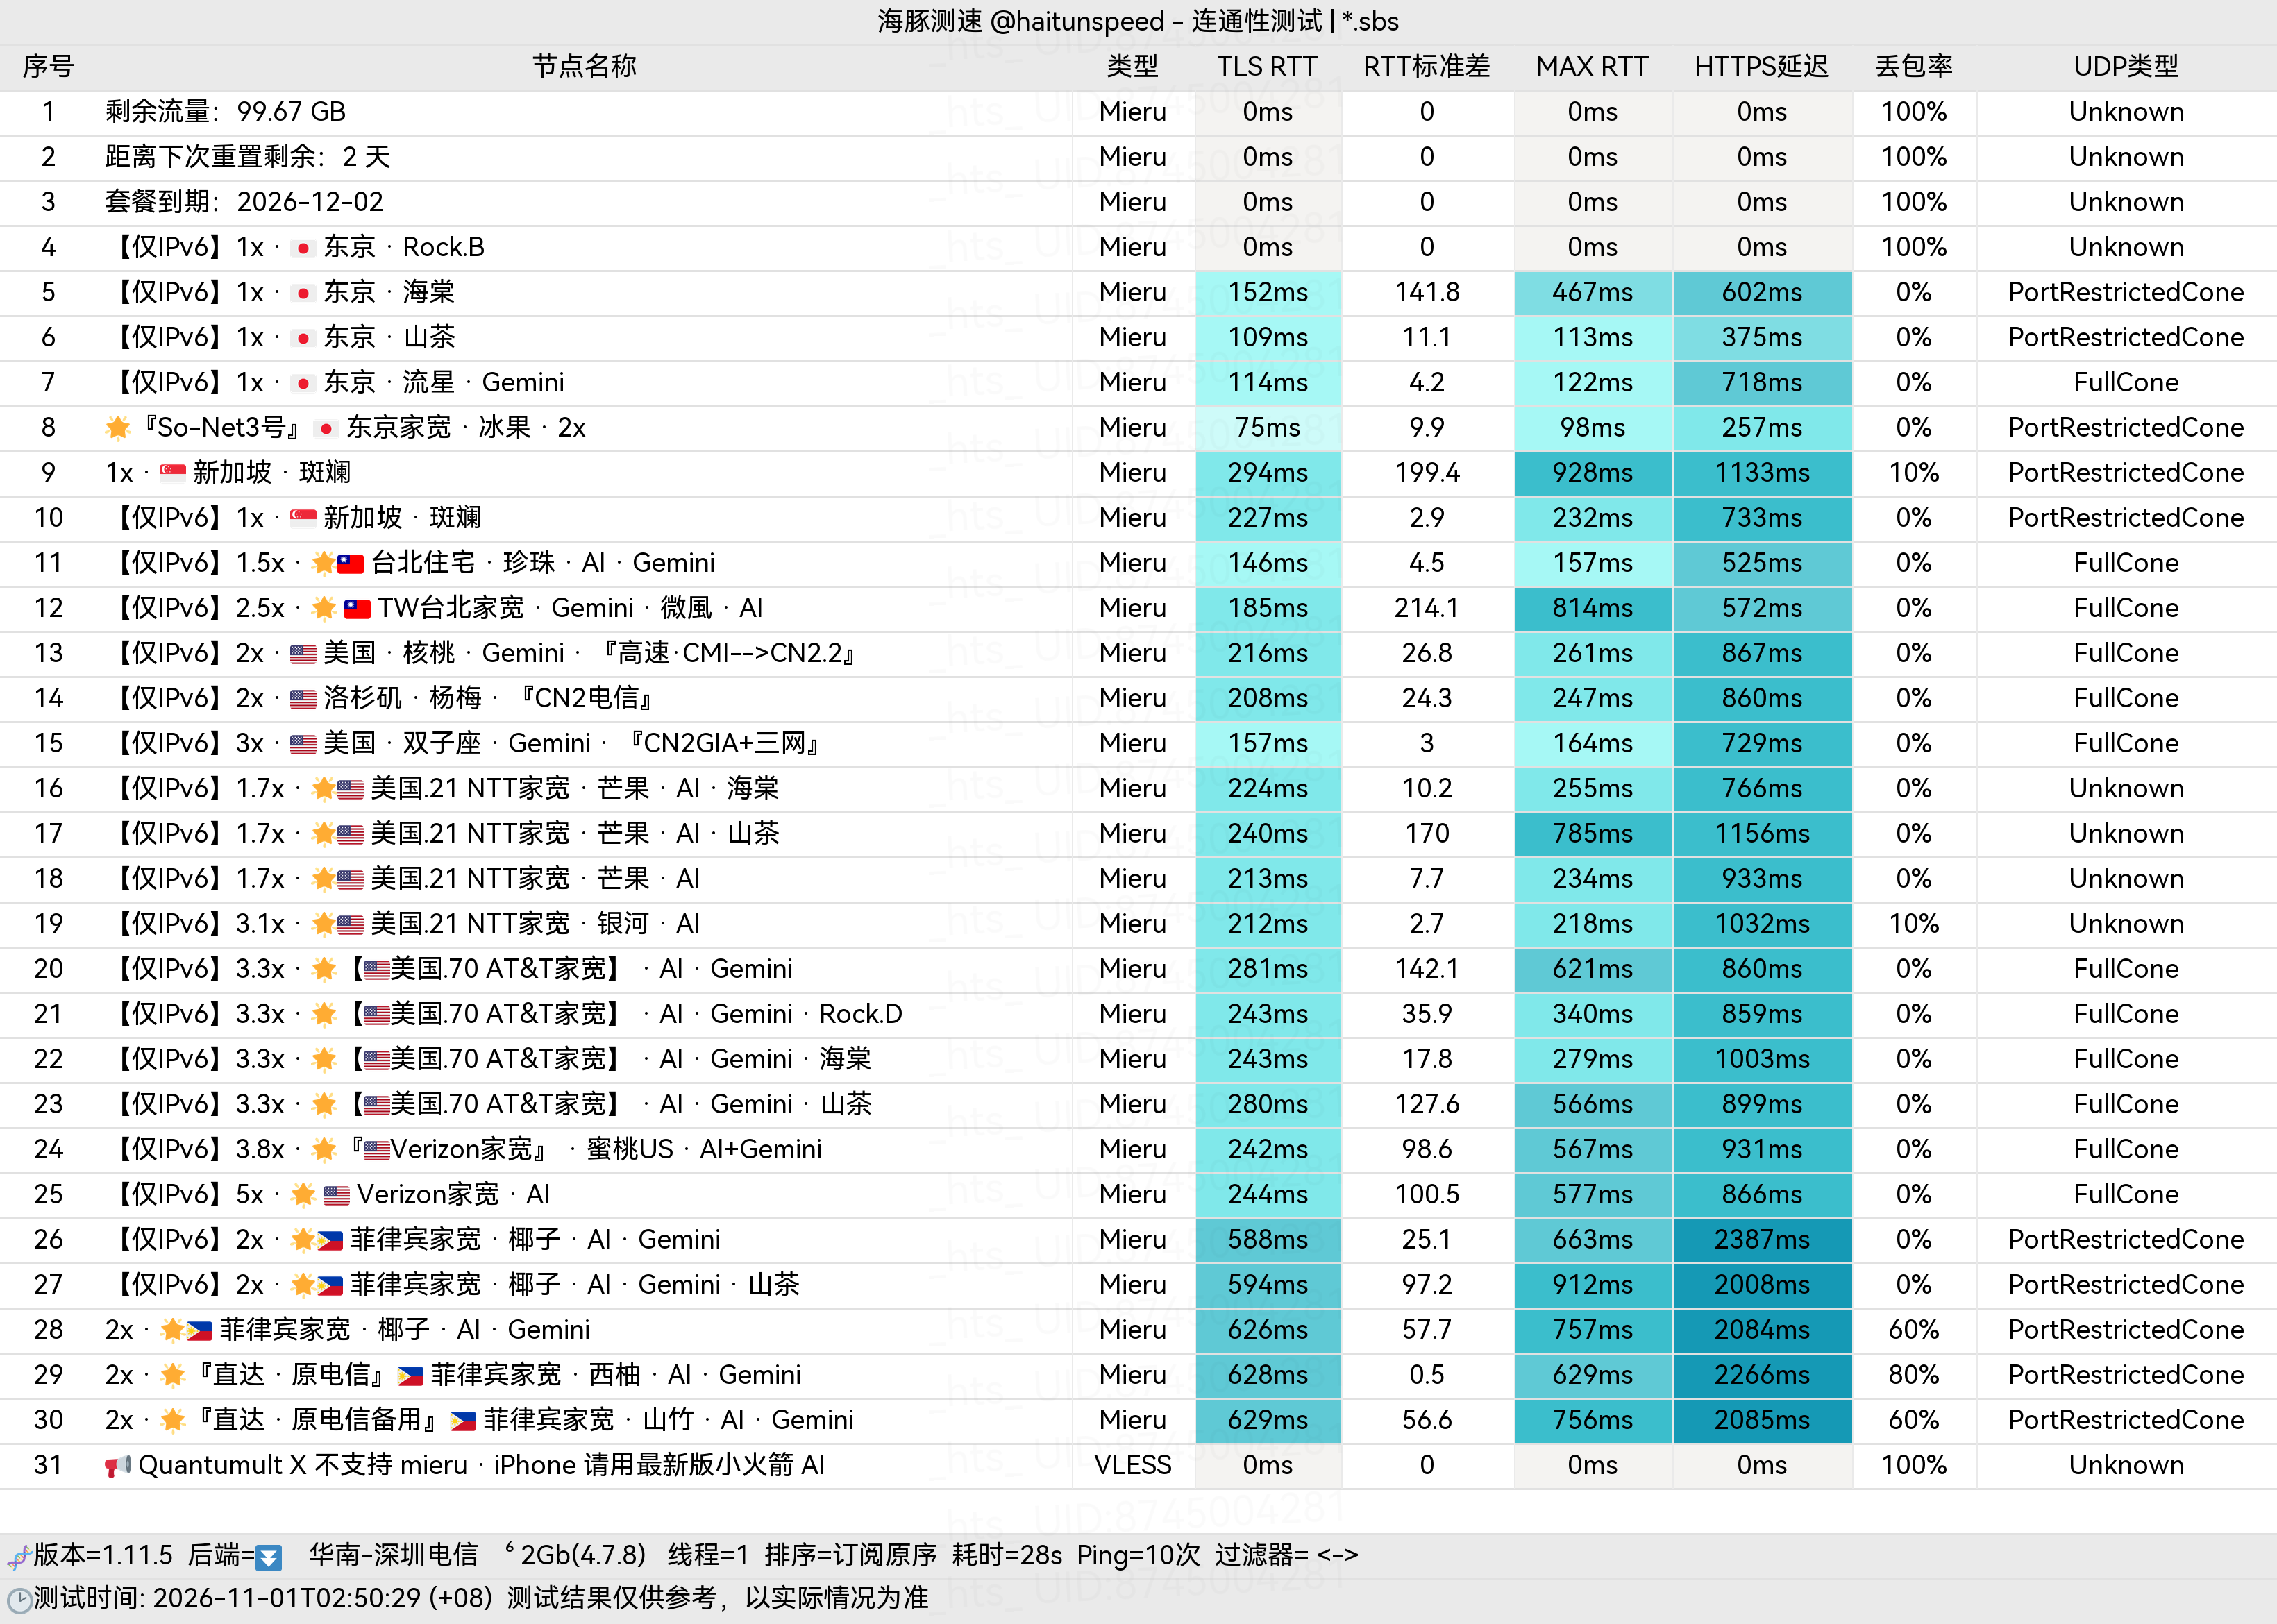Click the Singapore flag in row 9
Image resolution: width=2277 pixels, height=1624 pixels.
[x=173, y=472]
